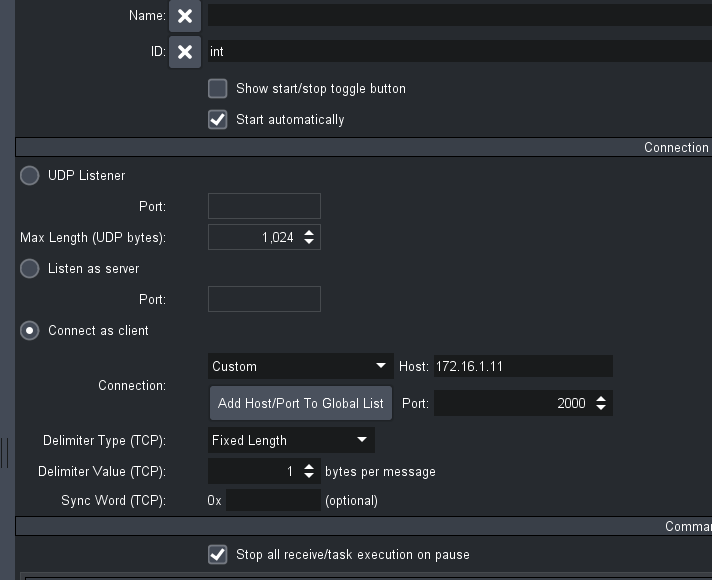
Task: Click the Sync Word hex input field
Action: tap(273, 500)
